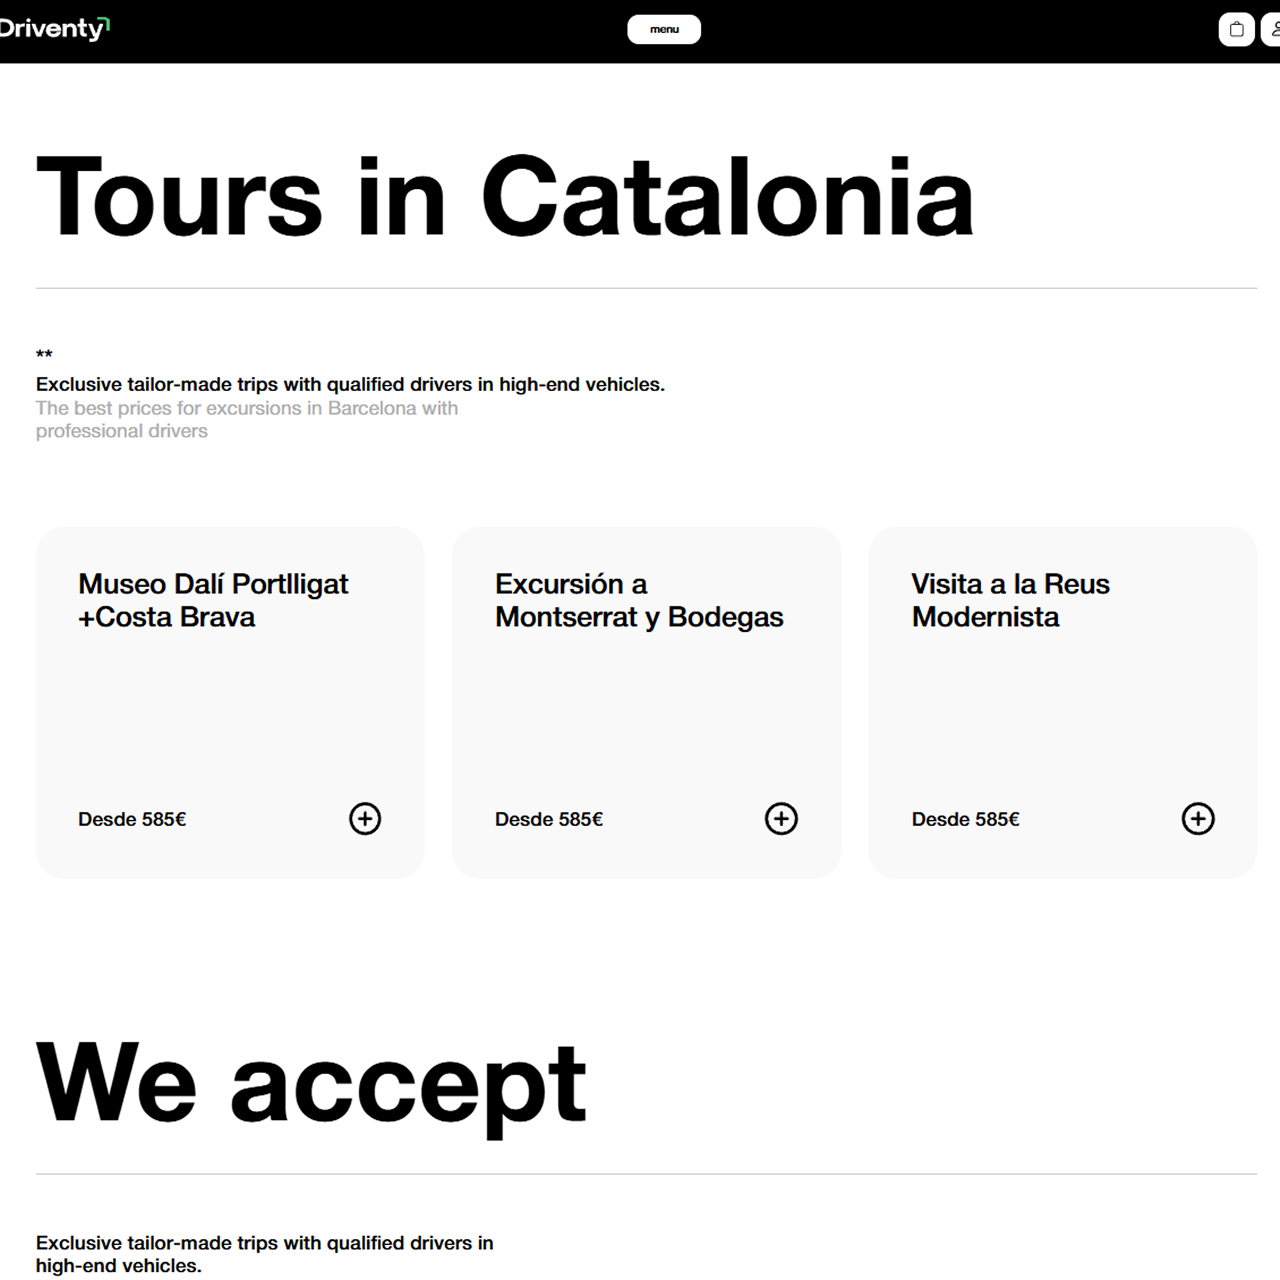This screenshot has height=1280, width=1280.
Task: Click the bold tagline under Tours in Catalonia
Action: click(350, 384)
